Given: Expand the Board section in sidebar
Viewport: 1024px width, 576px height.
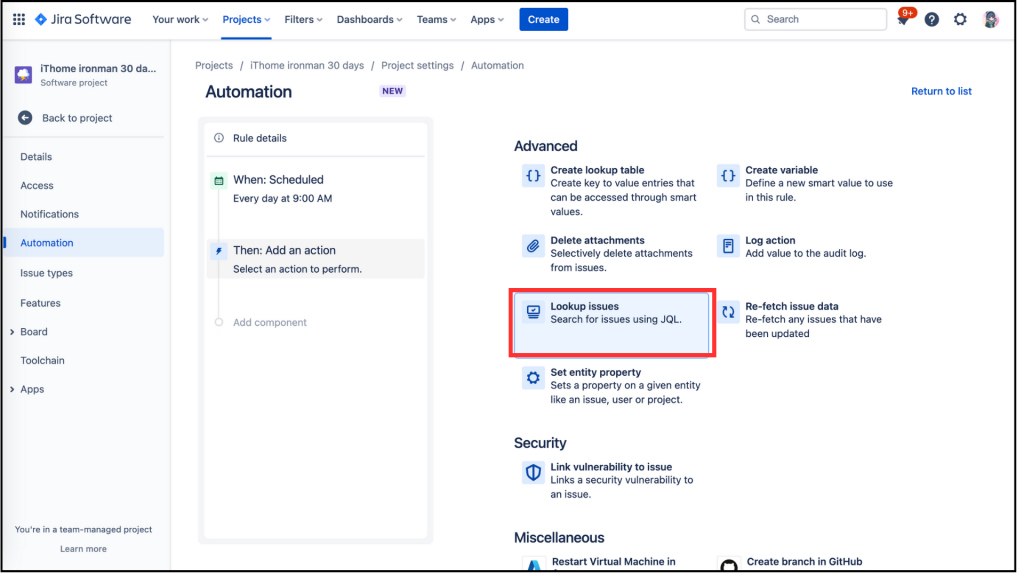Looking at the screenshot, I should [x=12, y=334].
